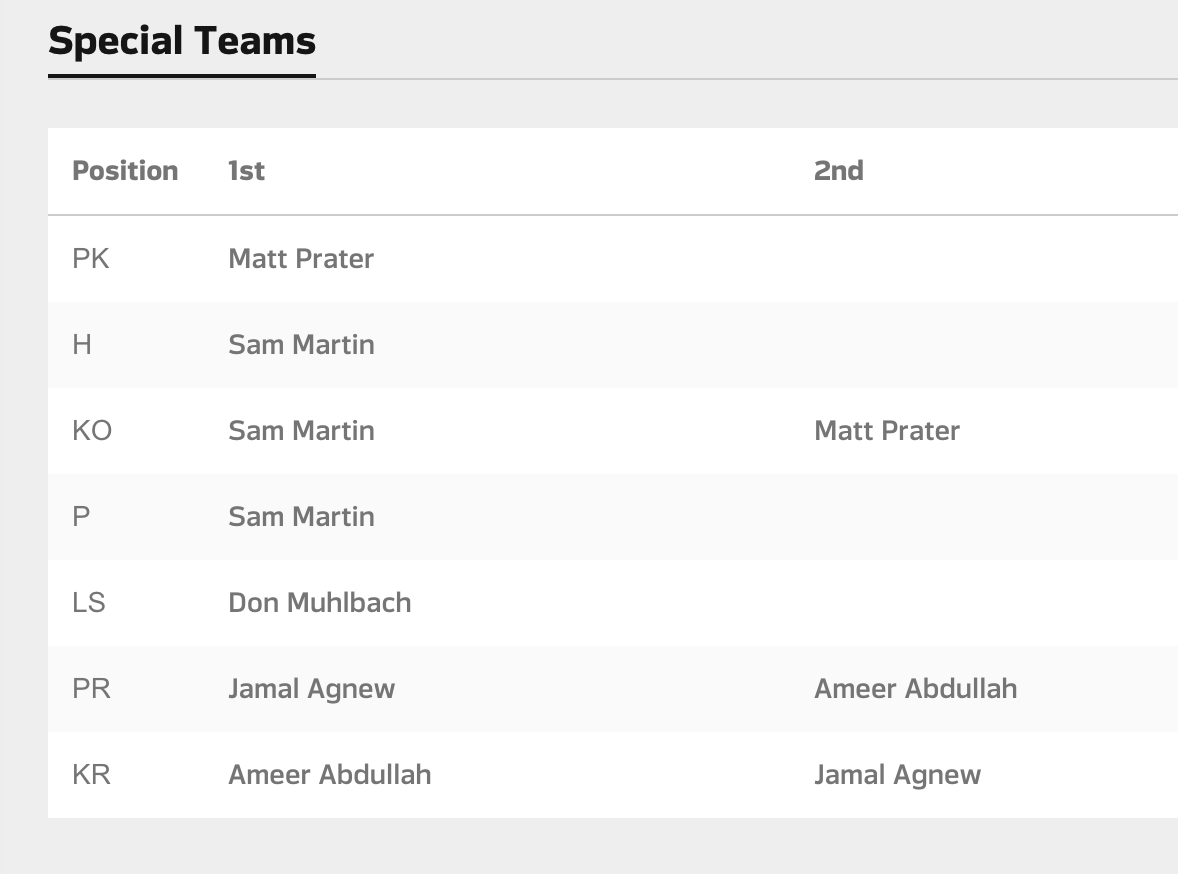Click Sam Martin in the KO row
Screen dimensions: 1178x874
tap(301, 431)
